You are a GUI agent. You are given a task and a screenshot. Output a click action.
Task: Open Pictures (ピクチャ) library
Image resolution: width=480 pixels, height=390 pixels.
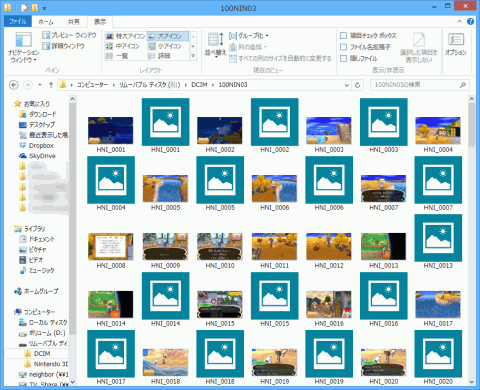click(x=33, y=250)
